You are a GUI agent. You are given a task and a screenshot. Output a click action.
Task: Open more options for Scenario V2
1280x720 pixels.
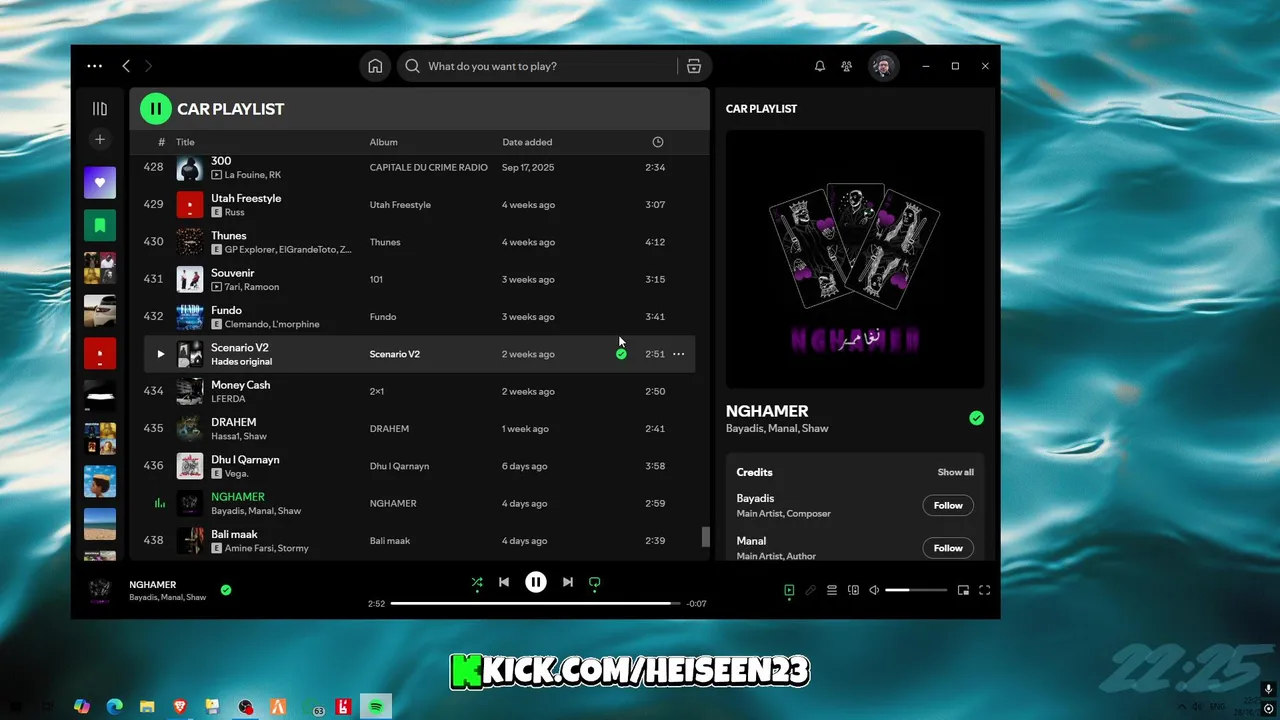click(x=679, y=354)
